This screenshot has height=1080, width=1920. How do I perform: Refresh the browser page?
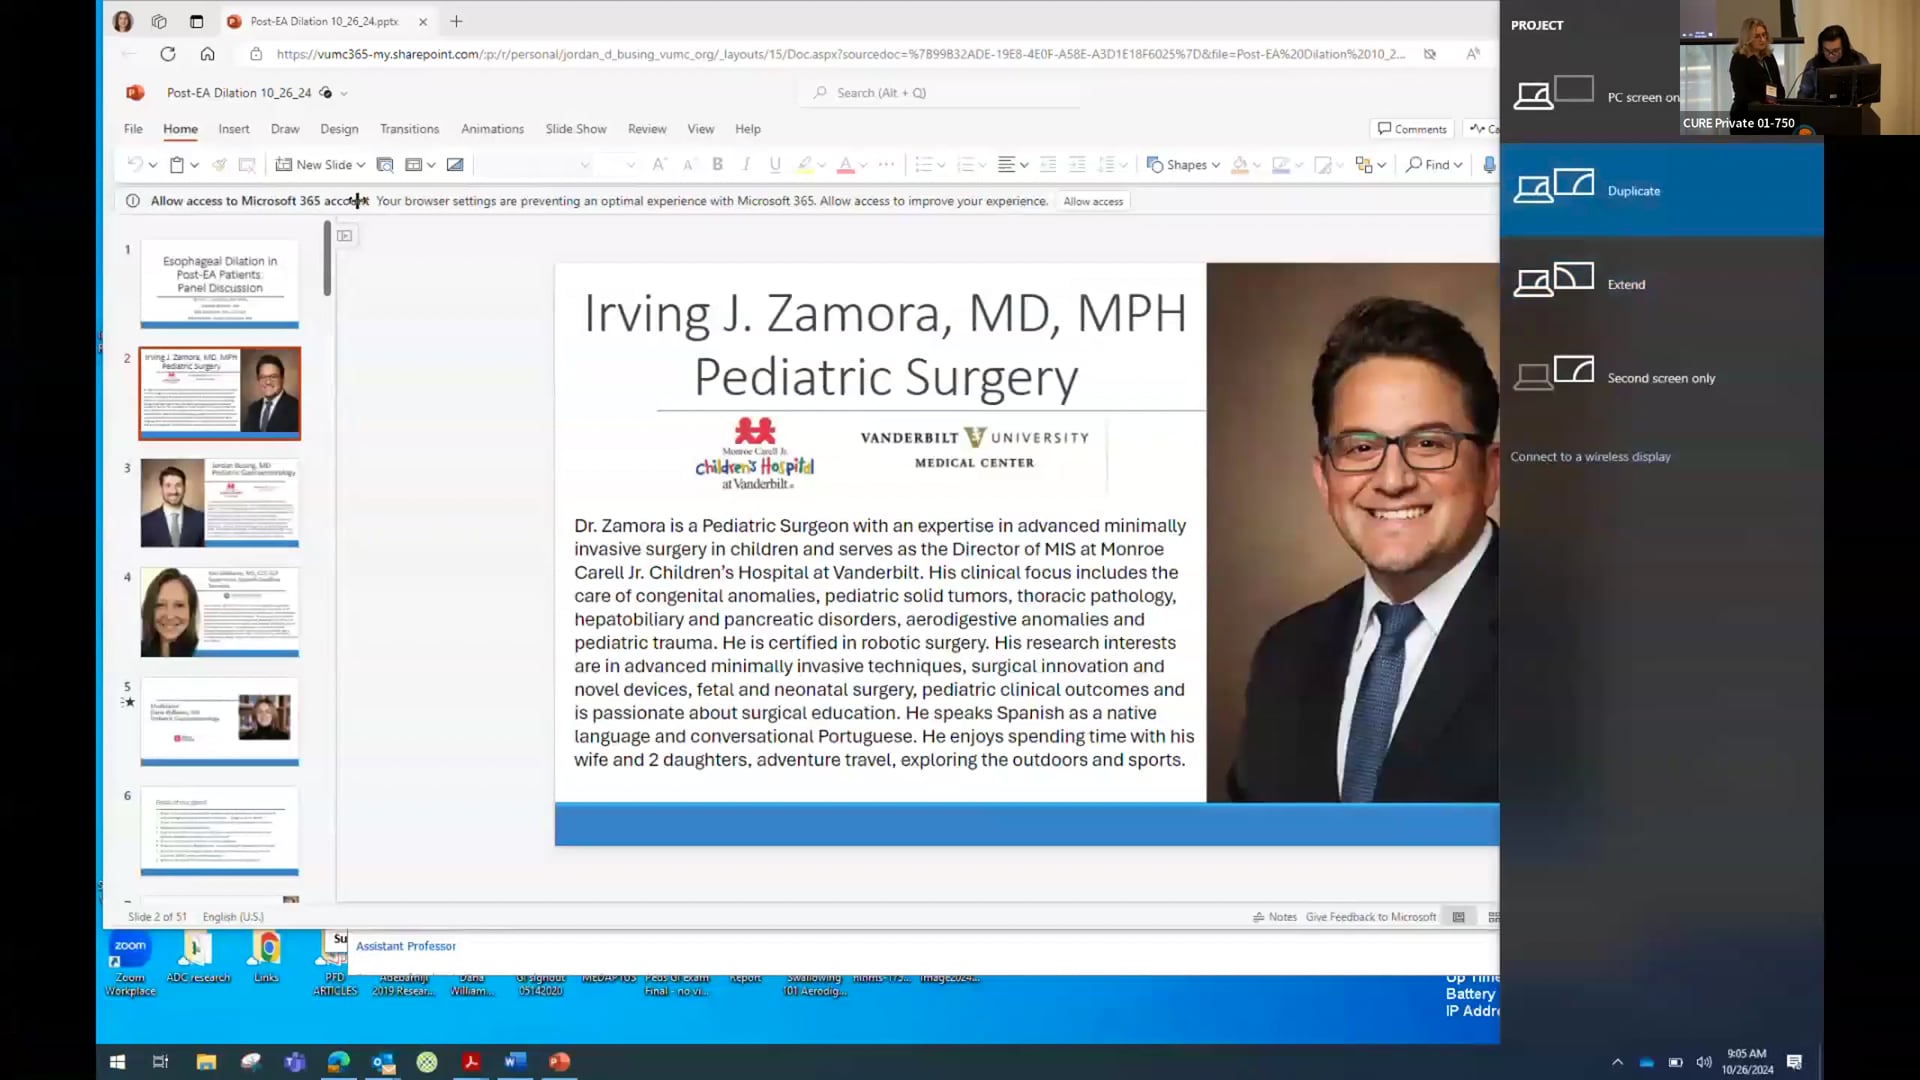[x=168, y=54]
